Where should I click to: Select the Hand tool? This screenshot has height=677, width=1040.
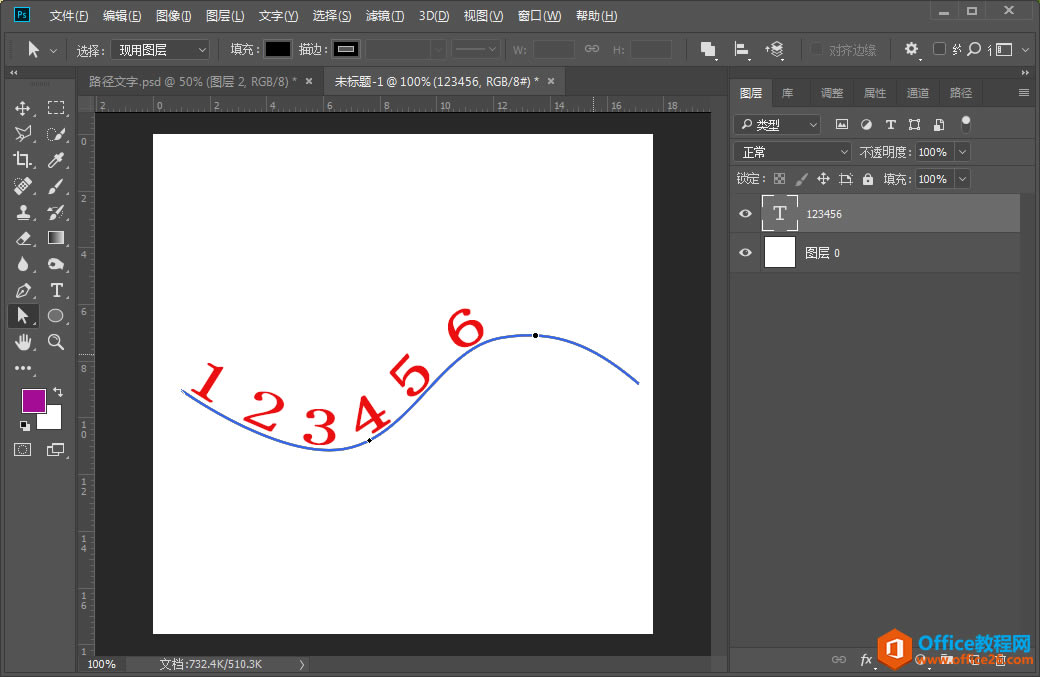point(23,342)
